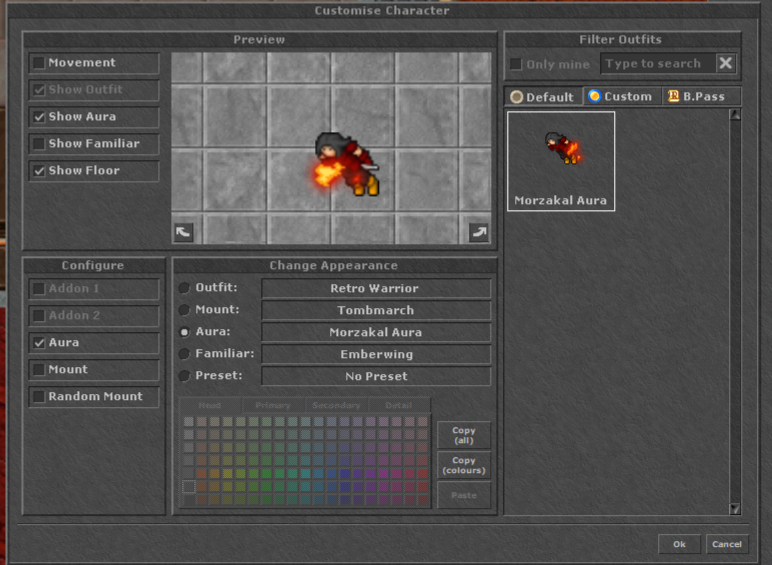
Task: Uncheck Show Aura option
Action: [39, 117]
